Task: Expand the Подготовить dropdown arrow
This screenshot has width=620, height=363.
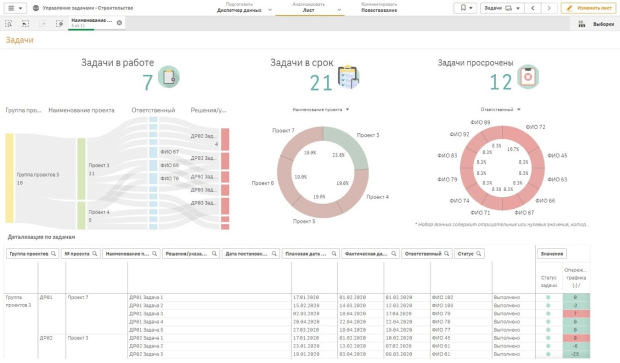Action: pyautogui.click(x=270, y=10)
